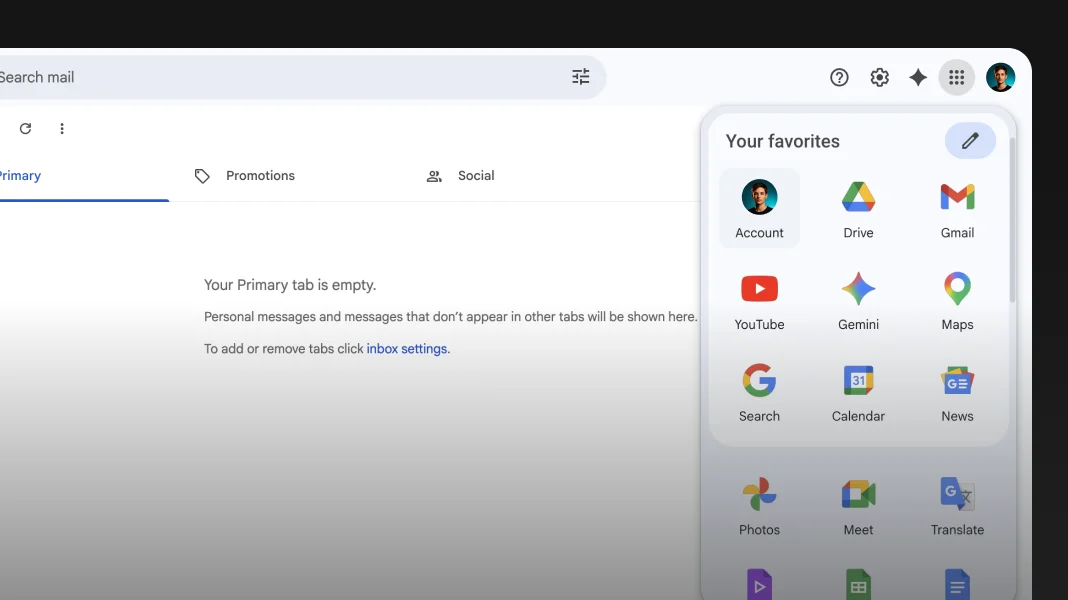Open Google News app
This screenshot has height=600, width=1068.
click(957, 393)
